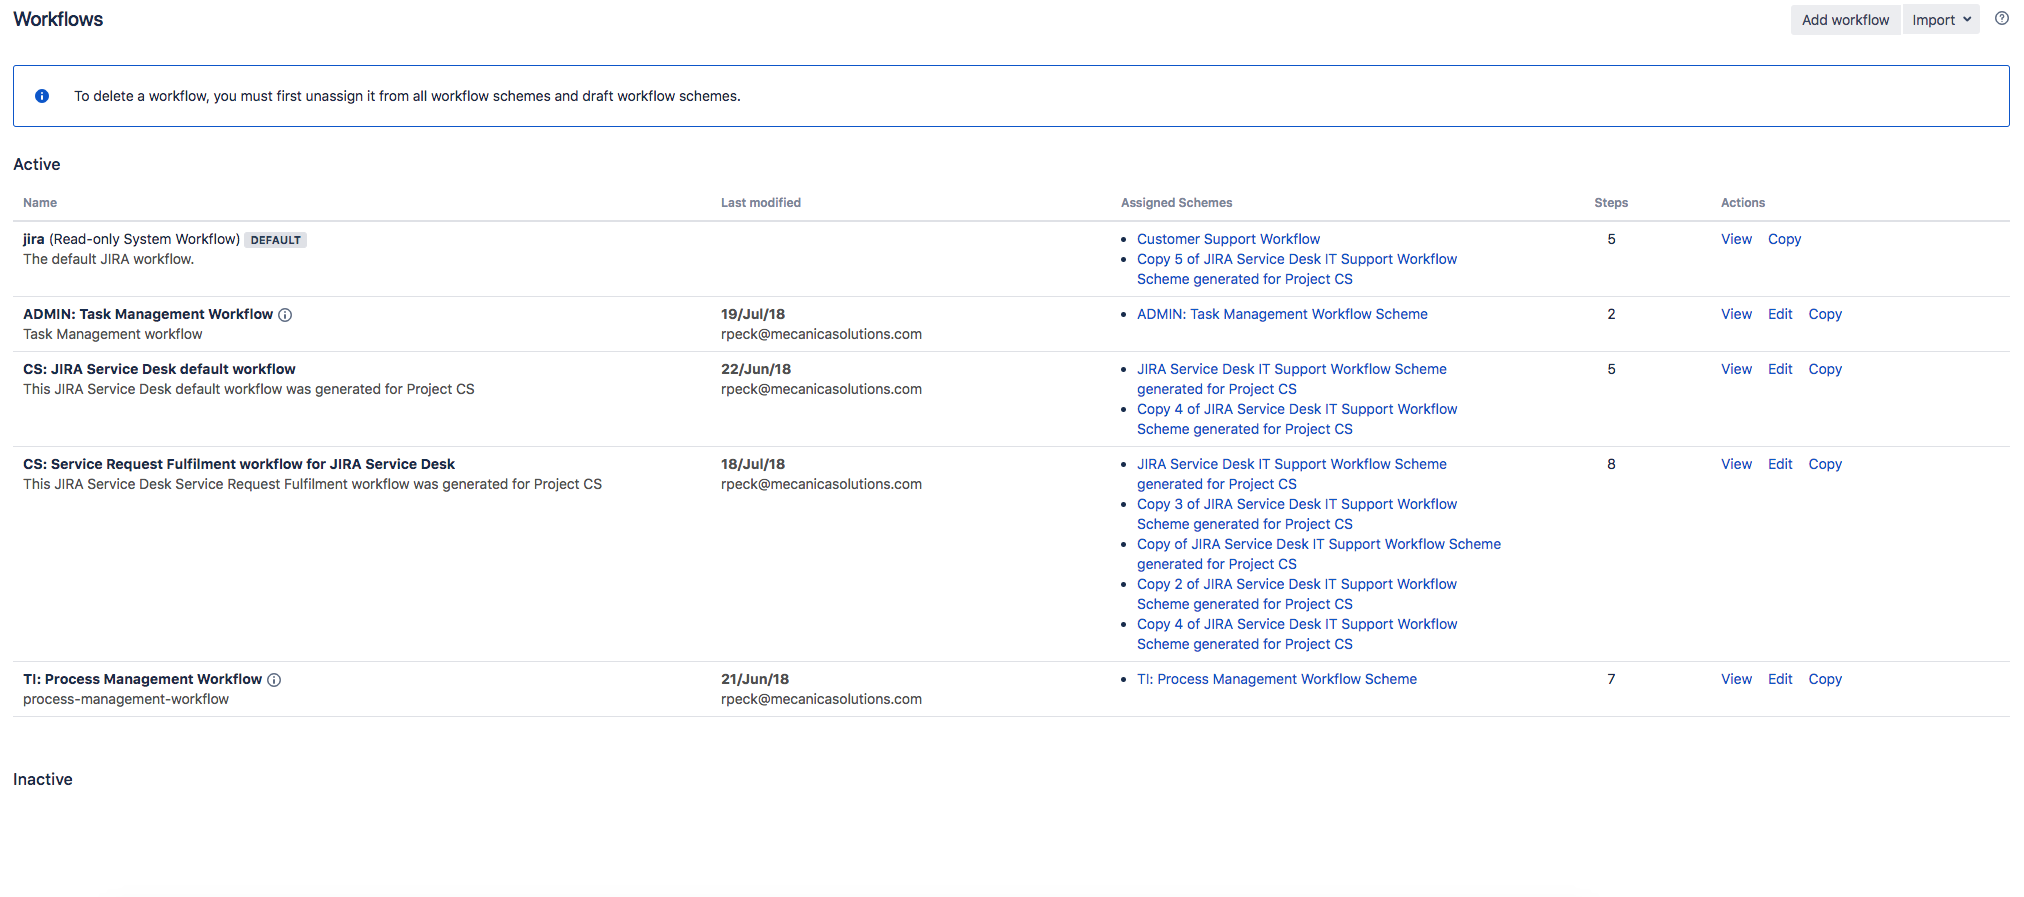The width and height of the screenshot is (2024, 897).
Task: View the ADMIN: Task Management Workflow
Action: pyautogui.click(x=1736, y=314)
